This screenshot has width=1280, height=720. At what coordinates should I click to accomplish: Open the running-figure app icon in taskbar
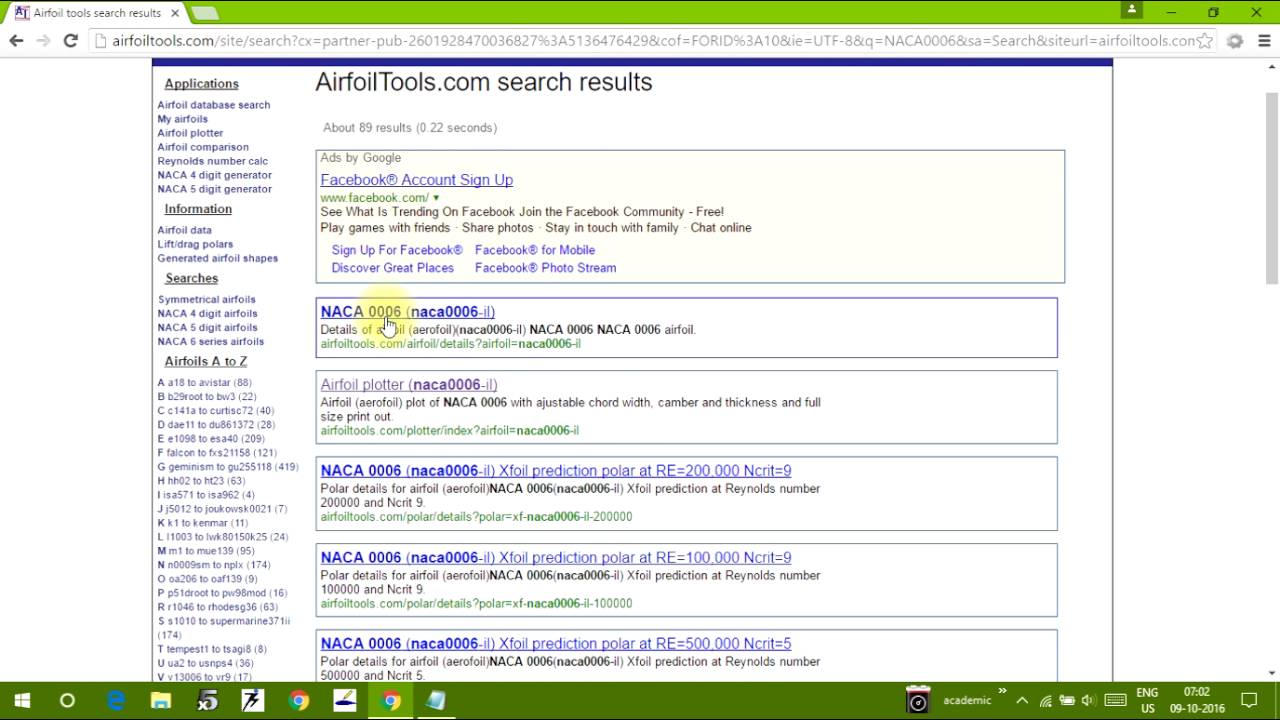click(253, 701)
